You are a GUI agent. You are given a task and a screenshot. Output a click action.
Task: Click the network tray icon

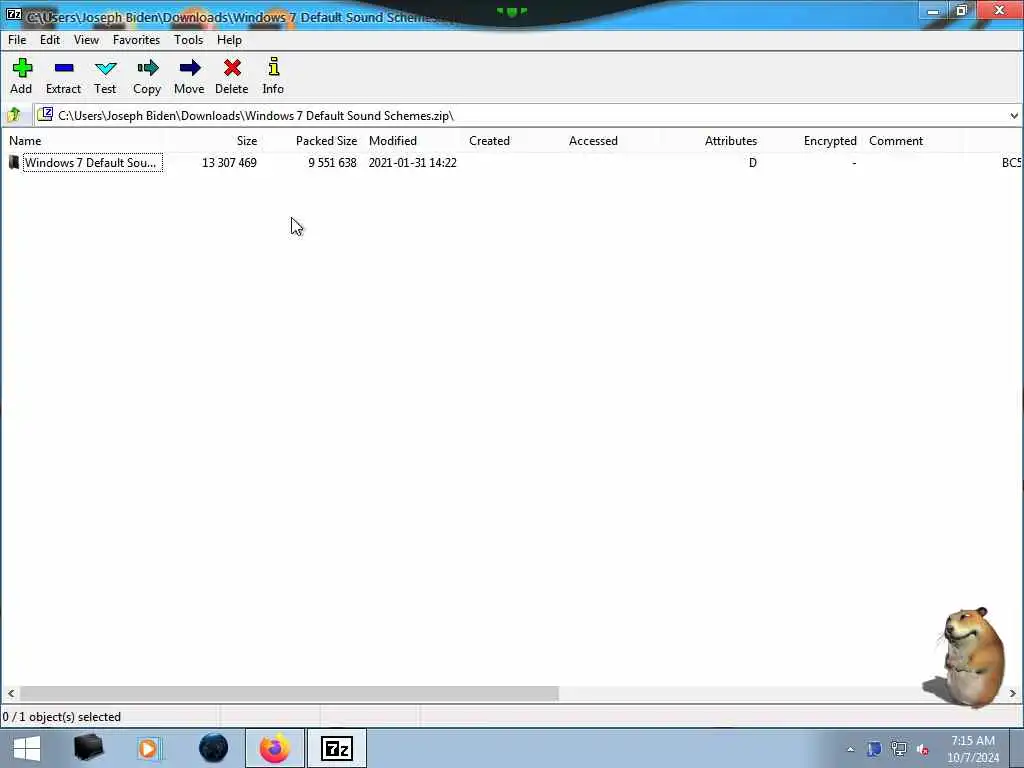point(899,749)
